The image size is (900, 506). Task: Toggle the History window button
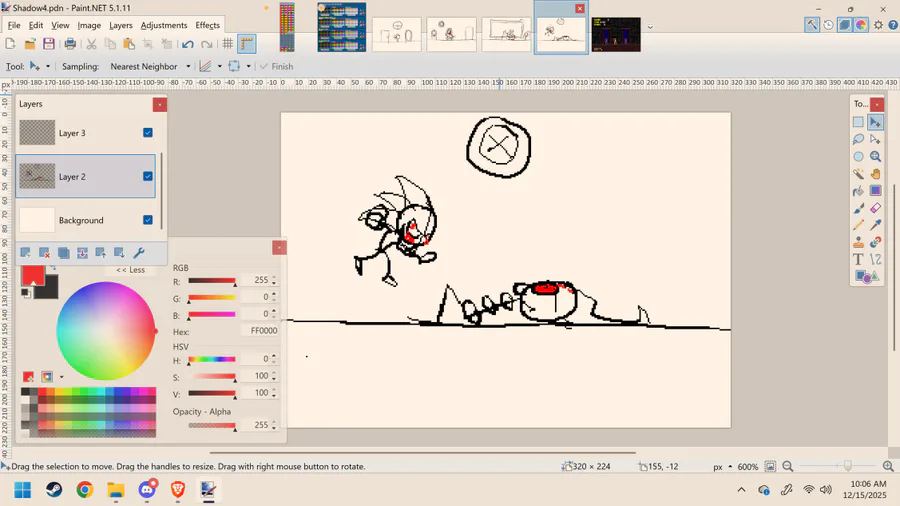click(828, 25)
